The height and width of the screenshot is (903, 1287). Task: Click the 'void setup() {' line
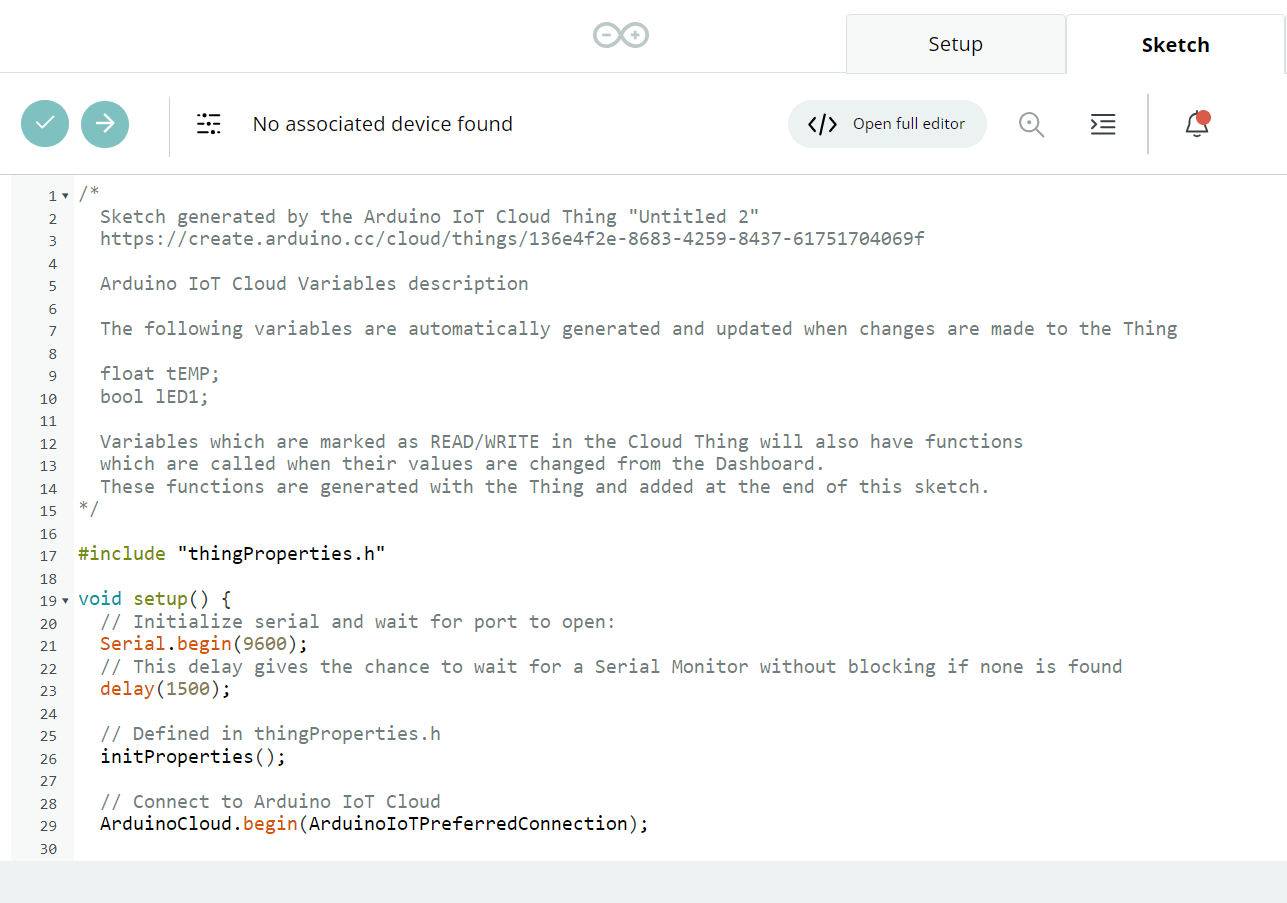click(x=155, y=599)
